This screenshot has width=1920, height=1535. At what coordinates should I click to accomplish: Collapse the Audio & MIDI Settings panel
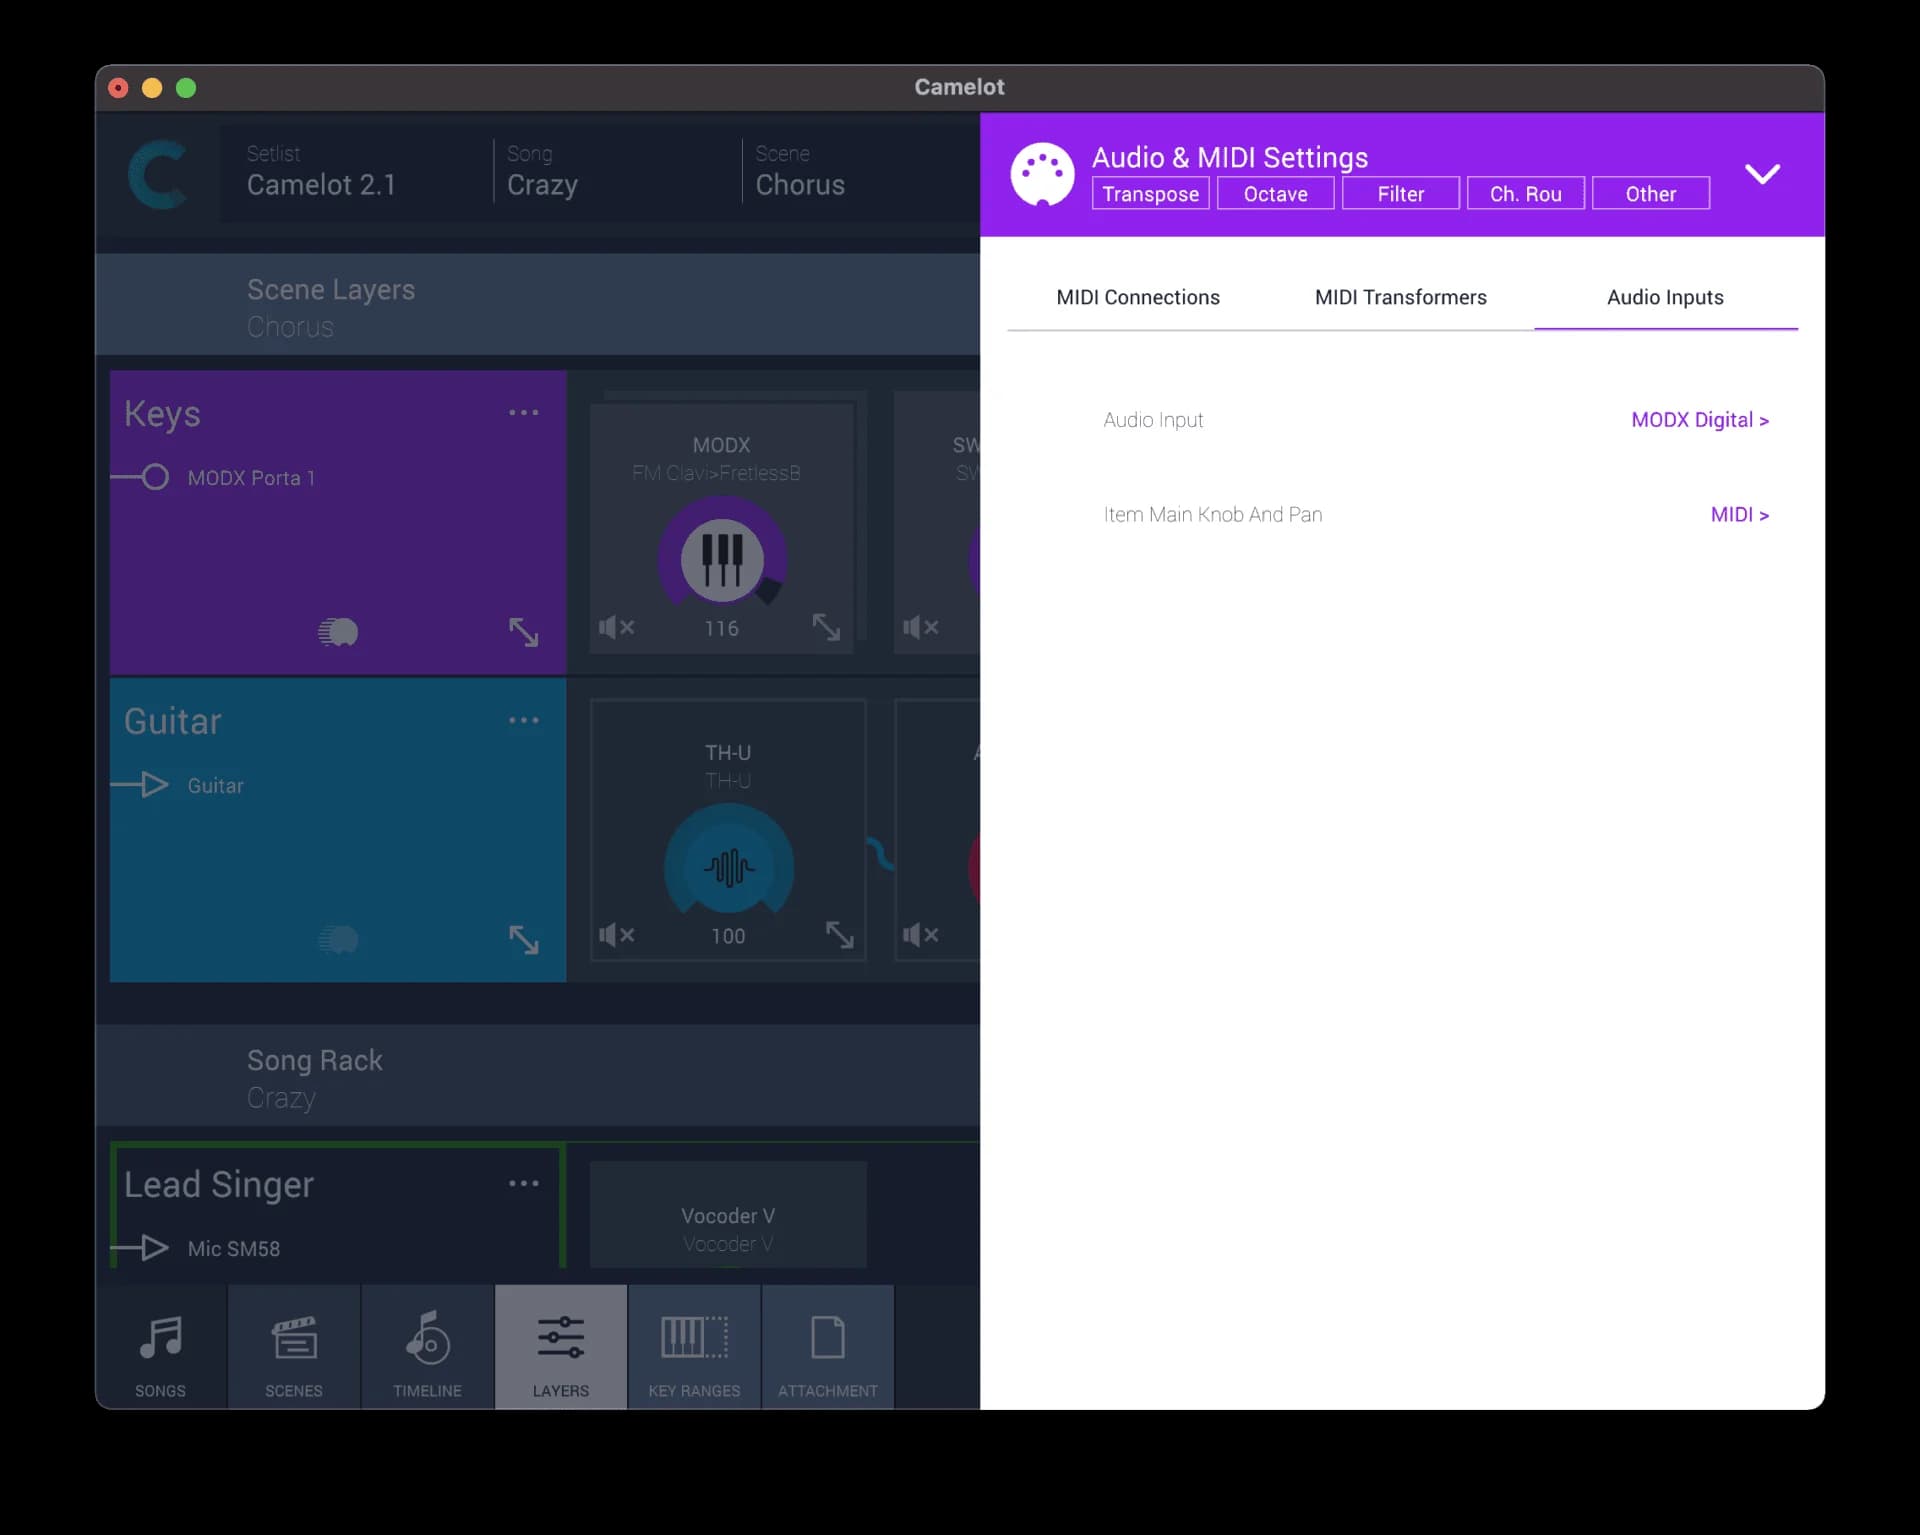click(1763, 173)
